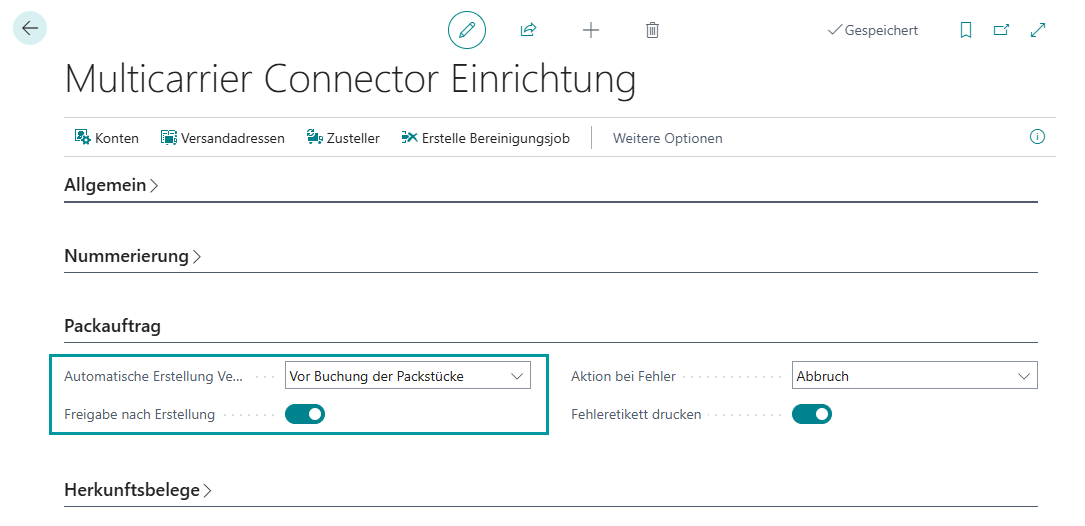Expand the Allgemein section

click(x=111, y=185)
